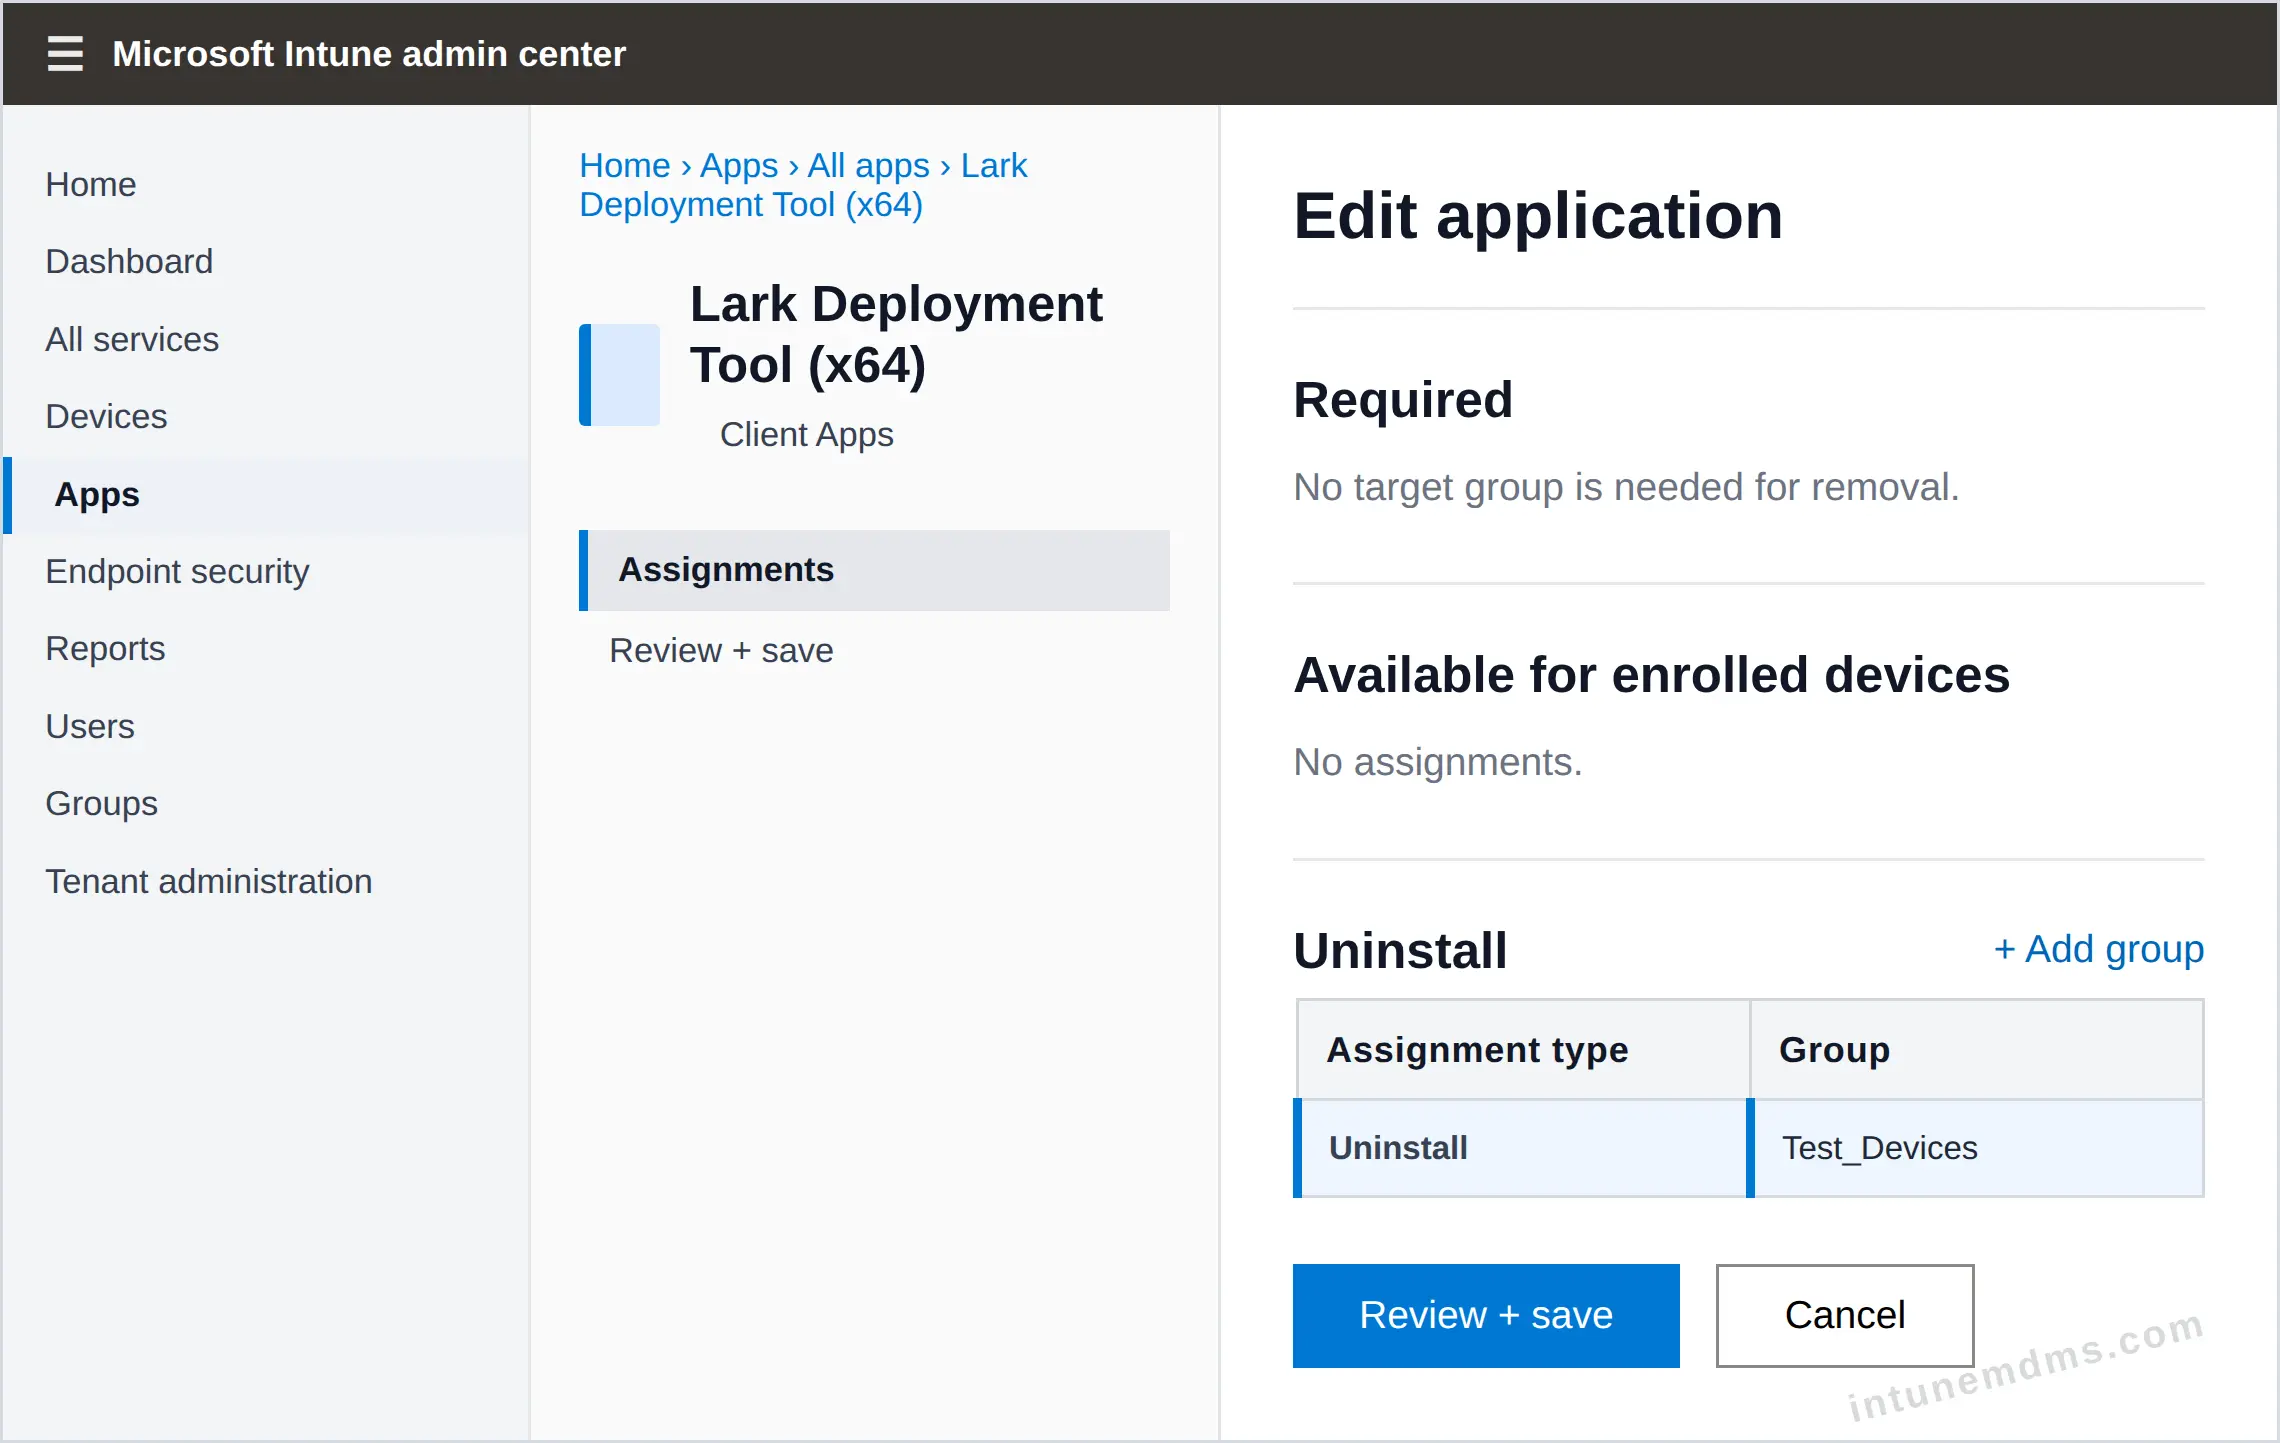
Task: Select the Uninstall assignment type cell
Action: pos(1520,1148)
